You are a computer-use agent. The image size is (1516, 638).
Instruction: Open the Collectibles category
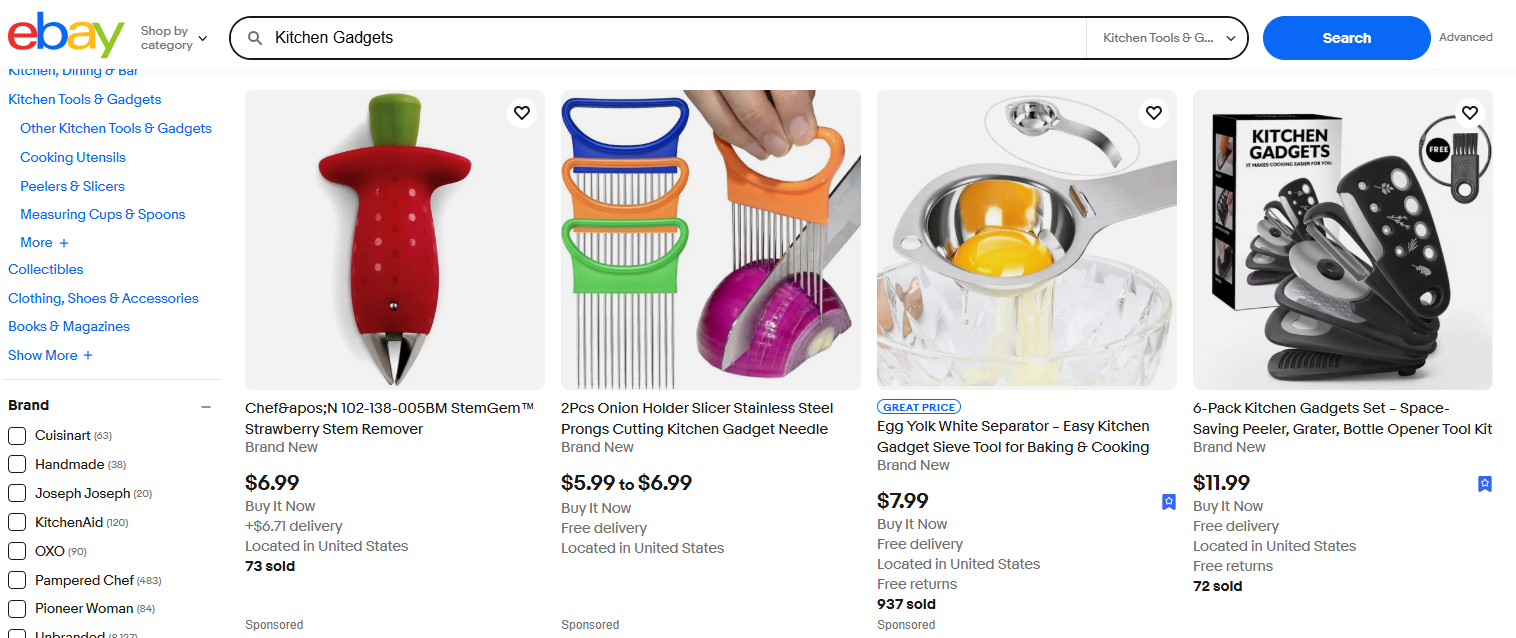45,269
